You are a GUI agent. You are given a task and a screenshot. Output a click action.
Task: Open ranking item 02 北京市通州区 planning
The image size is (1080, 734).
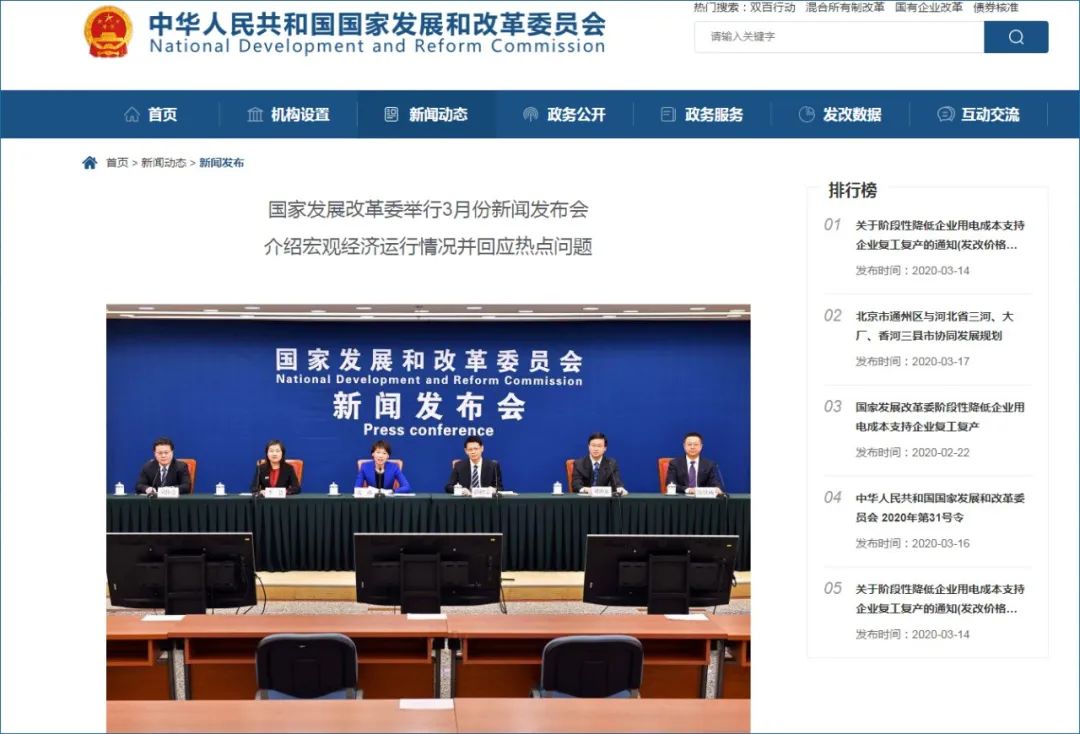click(934, 326)
